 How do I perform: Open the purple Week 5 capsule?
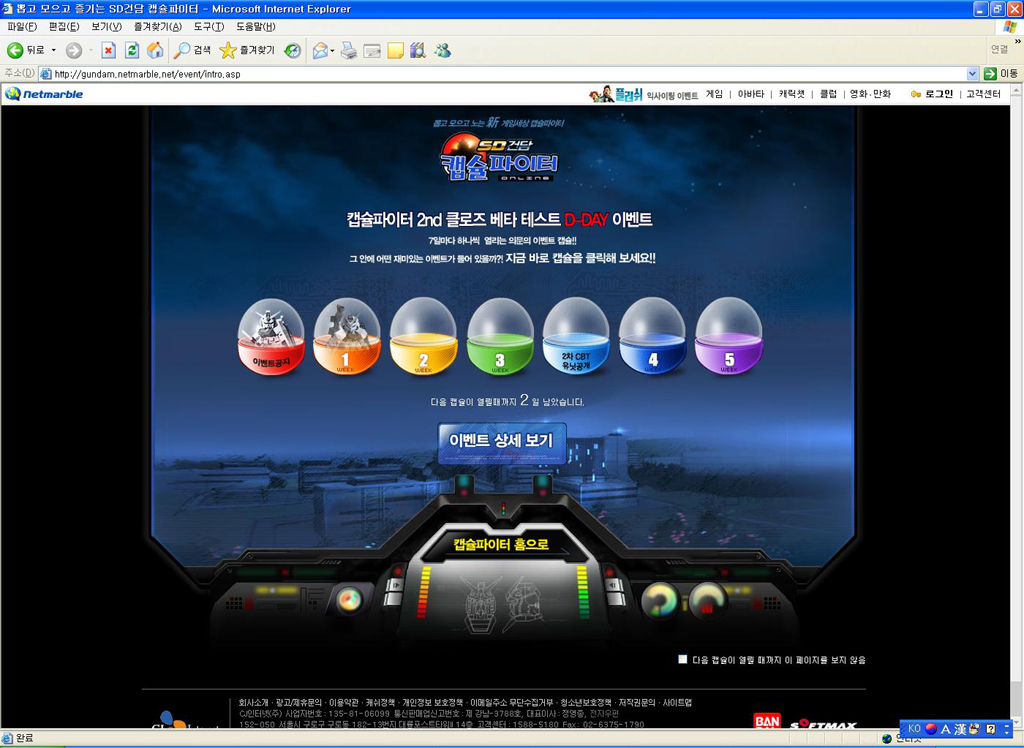pos(728,337)
